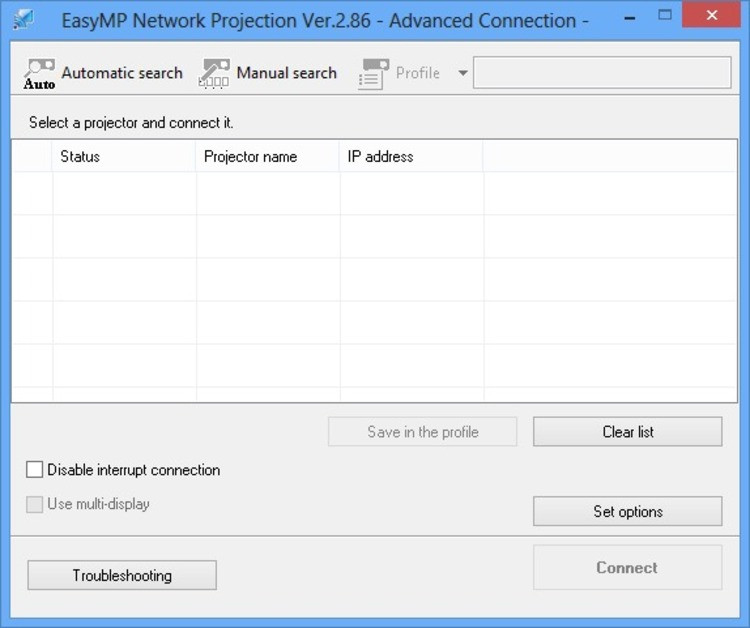The image size is (750, 628).
Task: Click the Automatic search projector icon
Action: [39, 74]
